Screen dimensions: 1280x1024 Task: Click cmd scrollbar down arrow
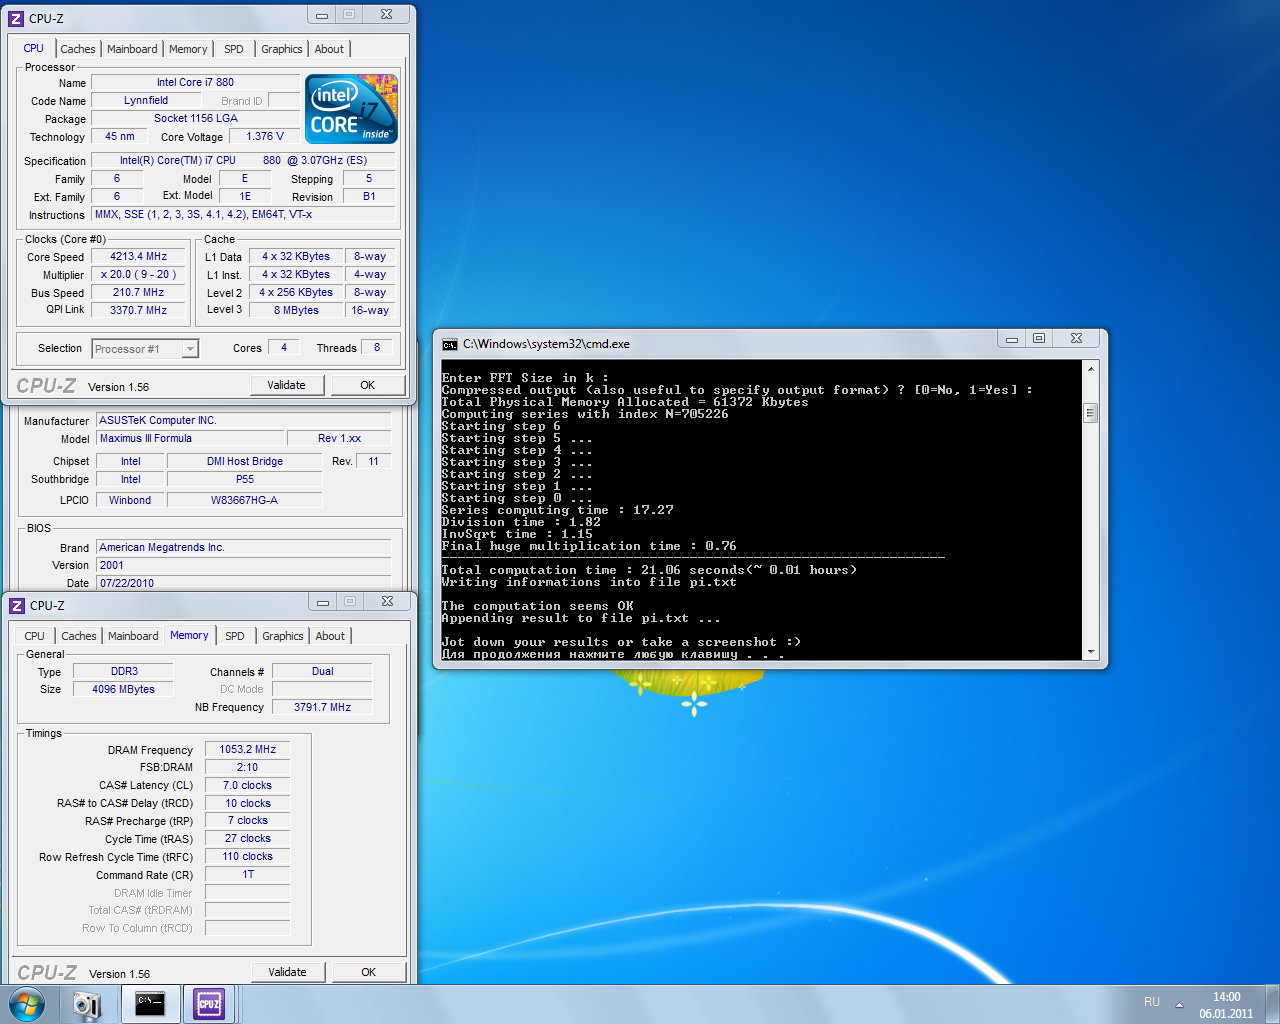click(1091, 651)
